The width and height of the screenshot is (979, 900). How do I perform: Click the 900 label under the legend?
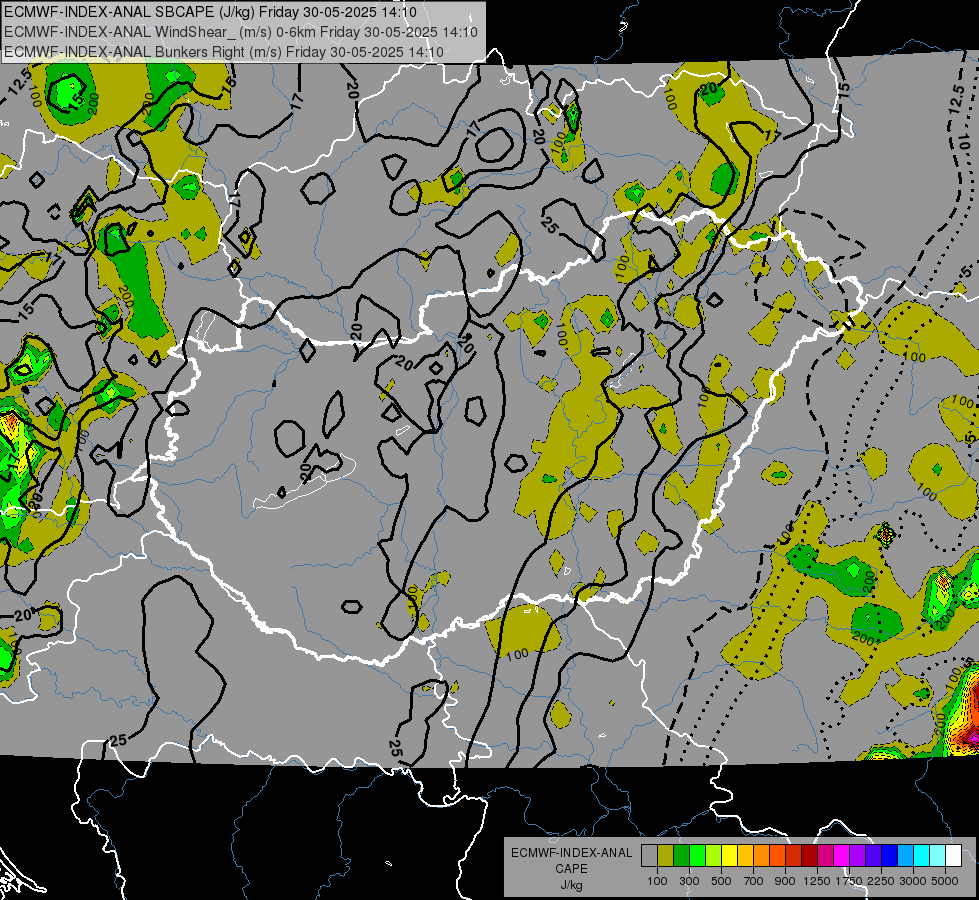[x=785, y=881]
